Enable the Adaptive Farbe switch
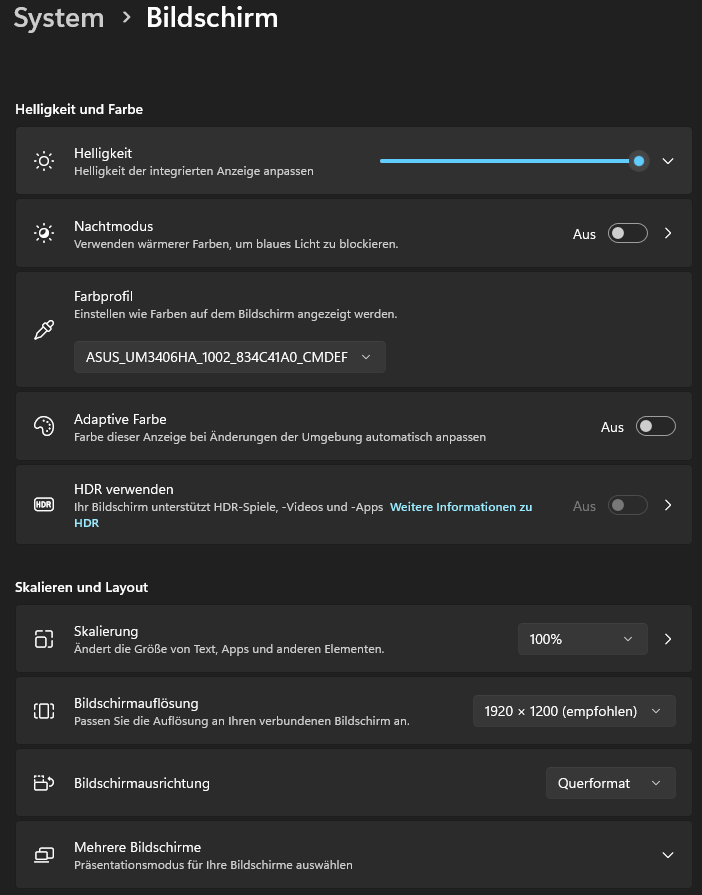Viewport: 702px width, 895px height. (656, 427)
